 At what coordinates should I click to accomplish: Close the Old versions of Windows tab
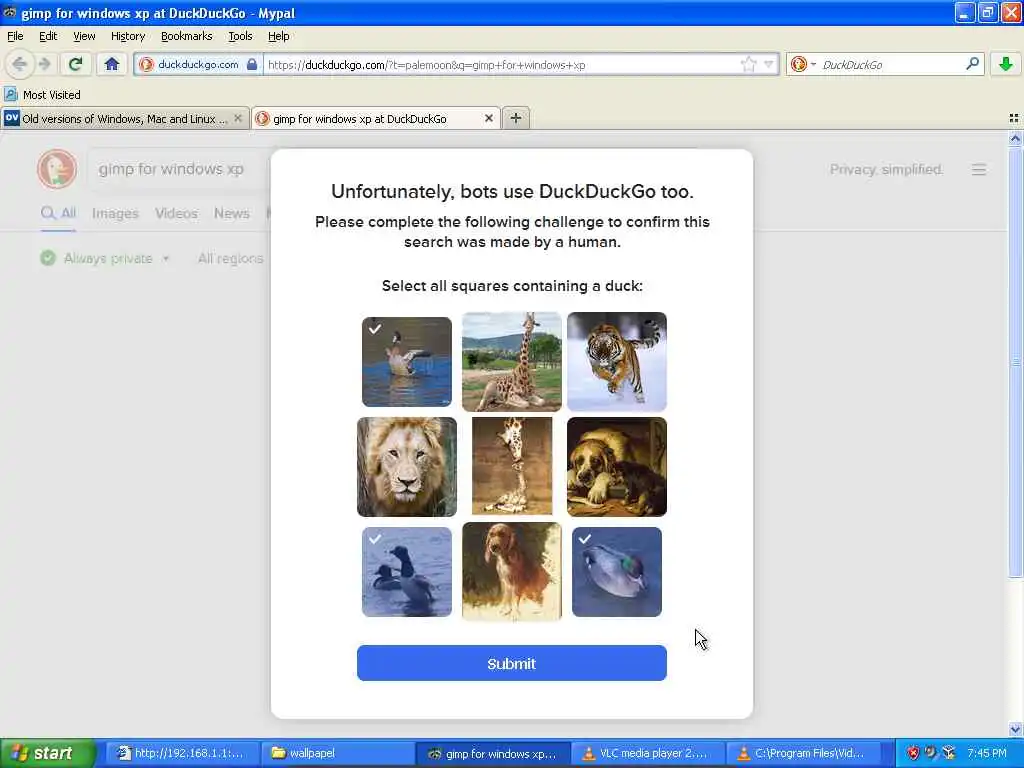coord(238,118)
